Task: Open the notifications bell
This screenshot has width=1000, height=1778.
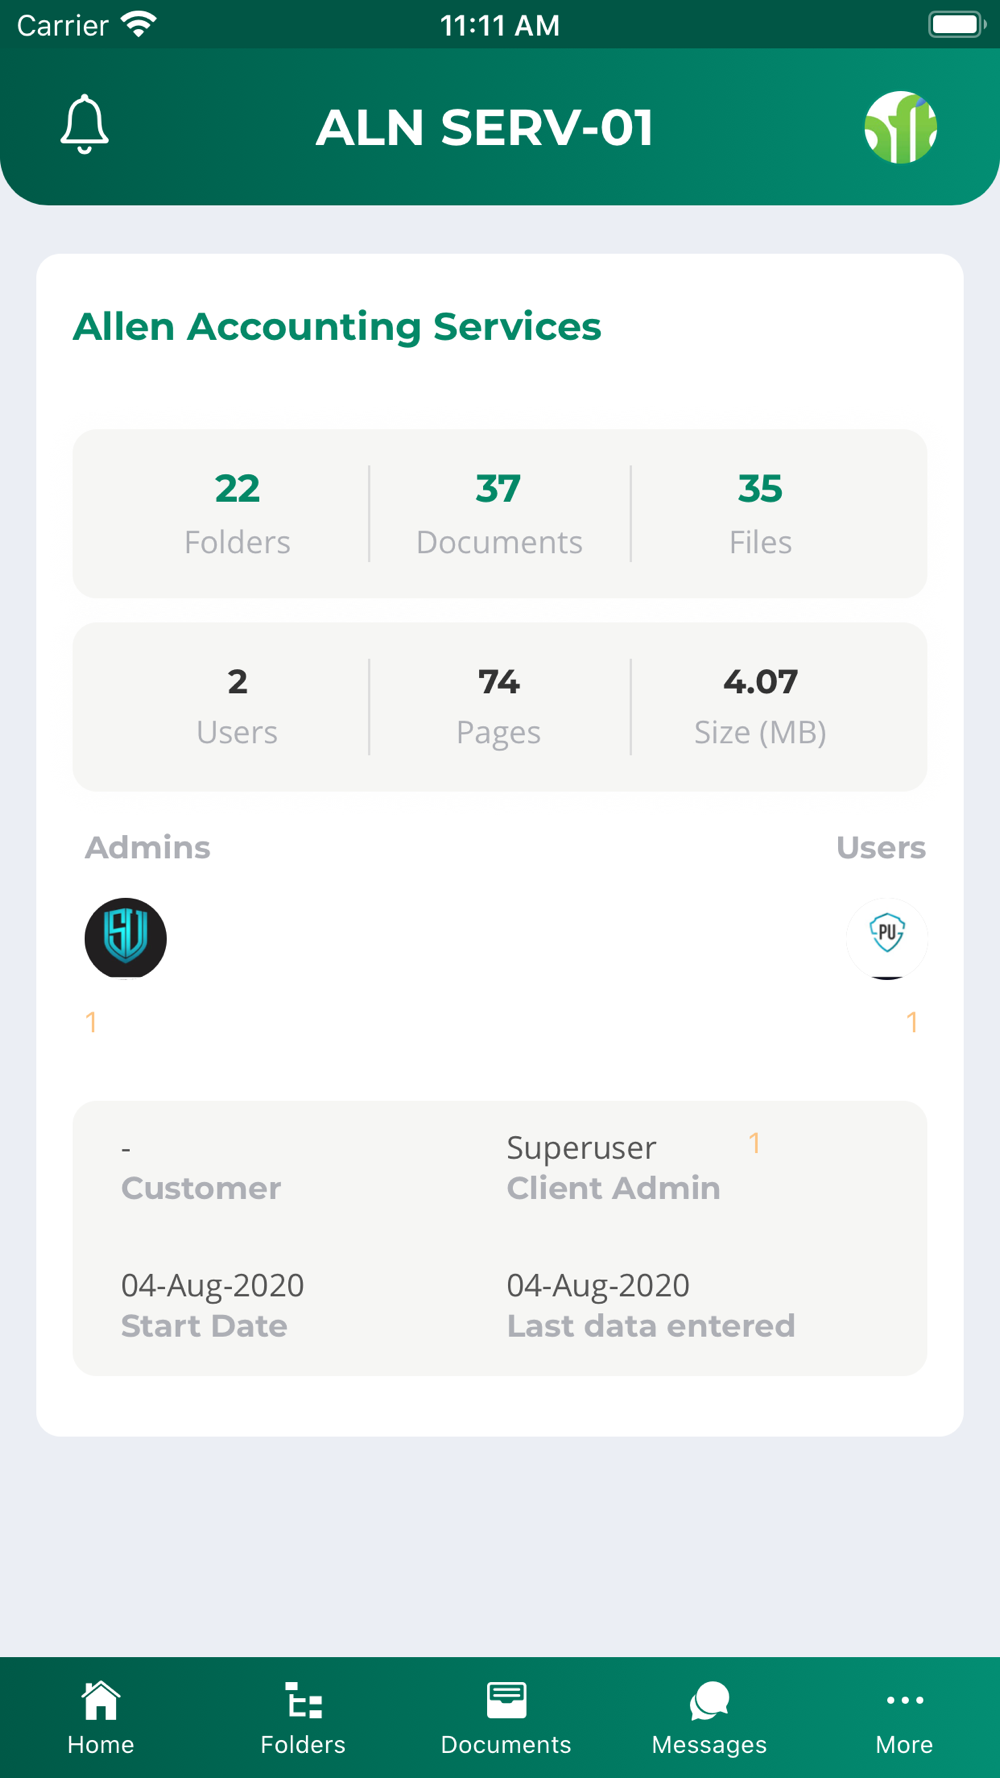Action: (85, 125)
